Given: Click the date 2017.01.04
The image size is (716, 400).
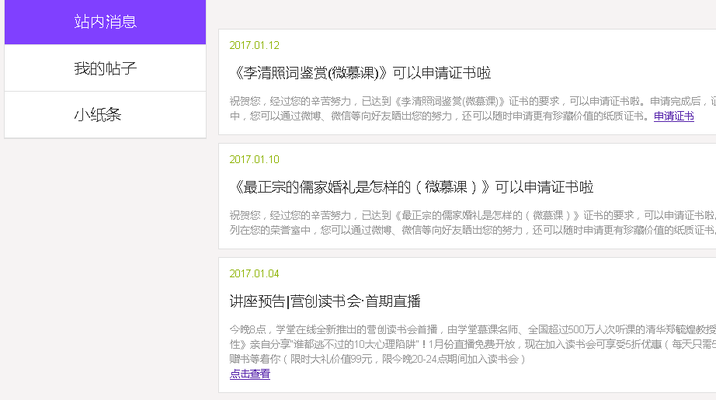Looking at the screenshot, I should pyautogui.click(x=254, y=274).
